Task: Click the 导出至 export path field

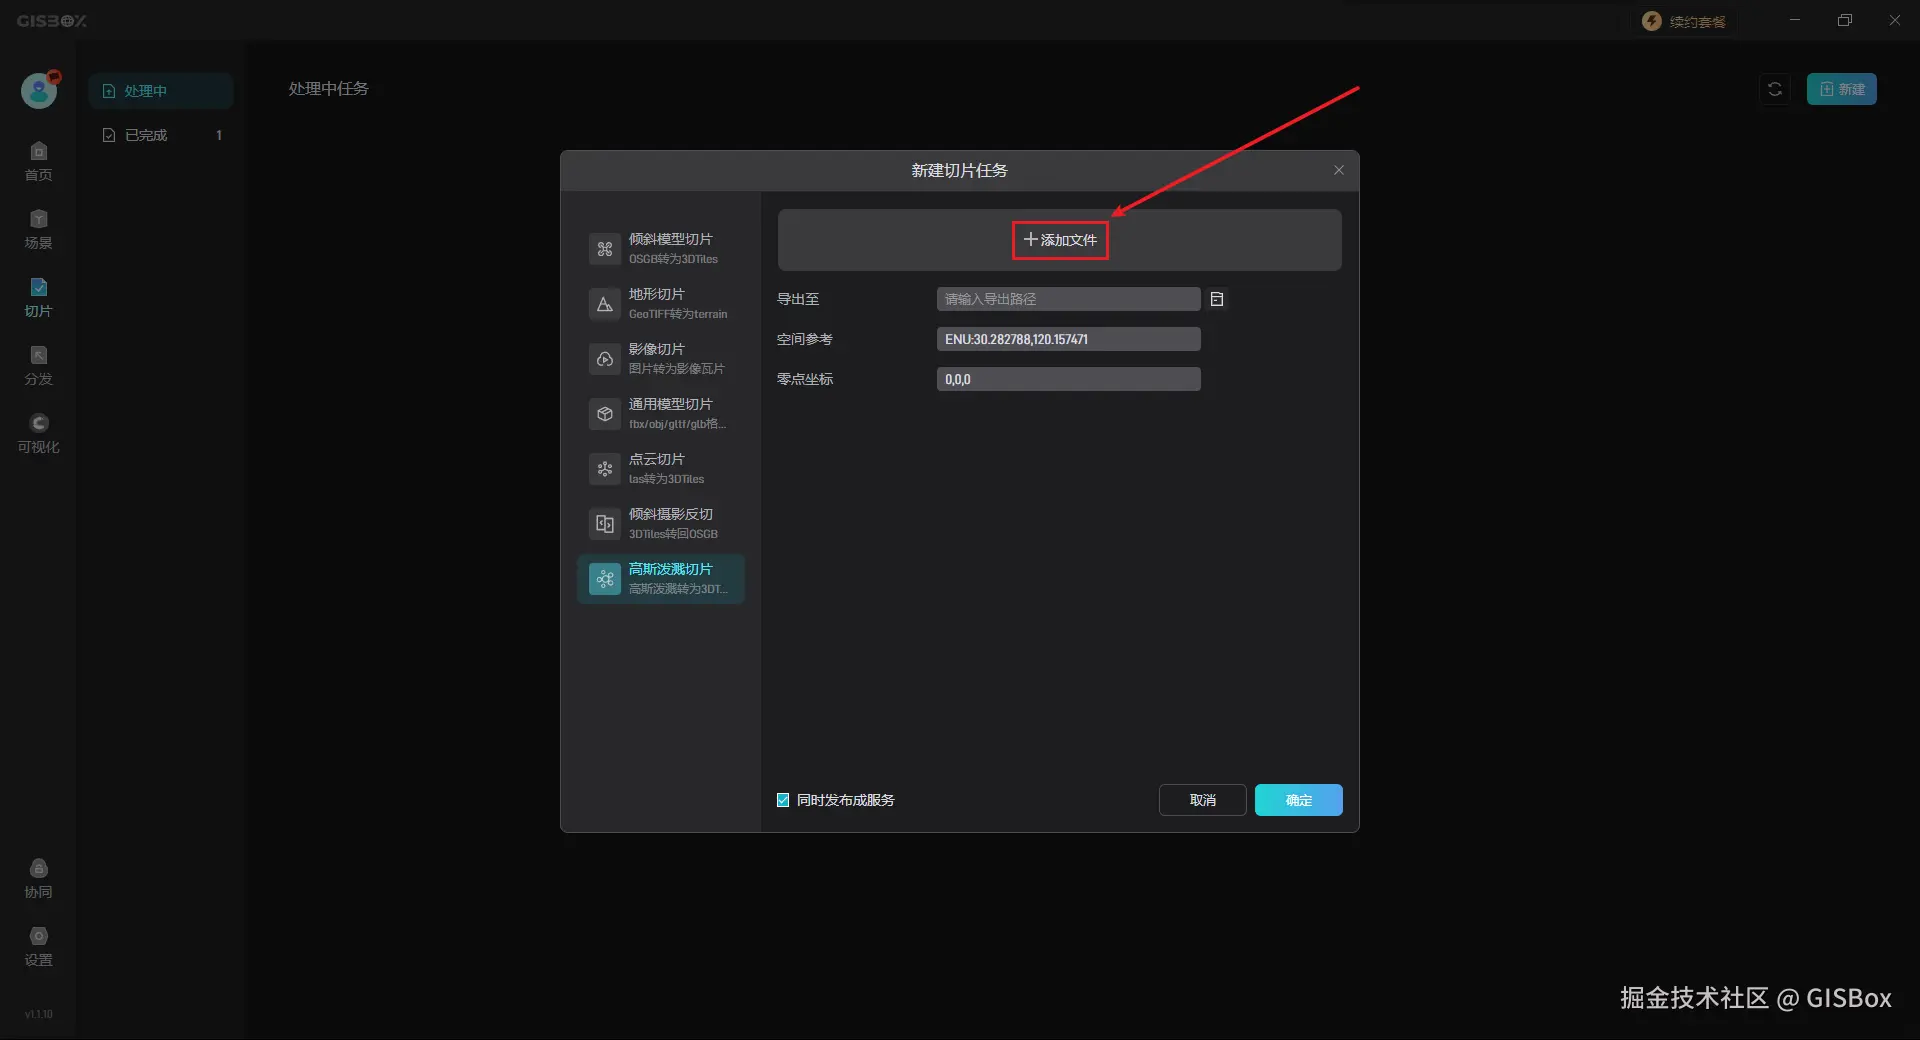Action: (x=1068, y=299)
